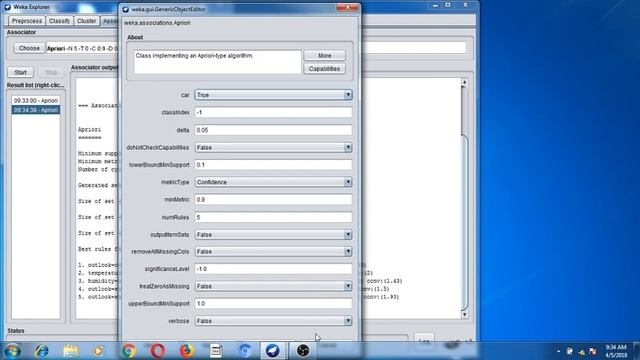This screenshot has width=640, height=360.
Task: Open Windows Explorer folder icon in taskbar
Action: point(71,351)
